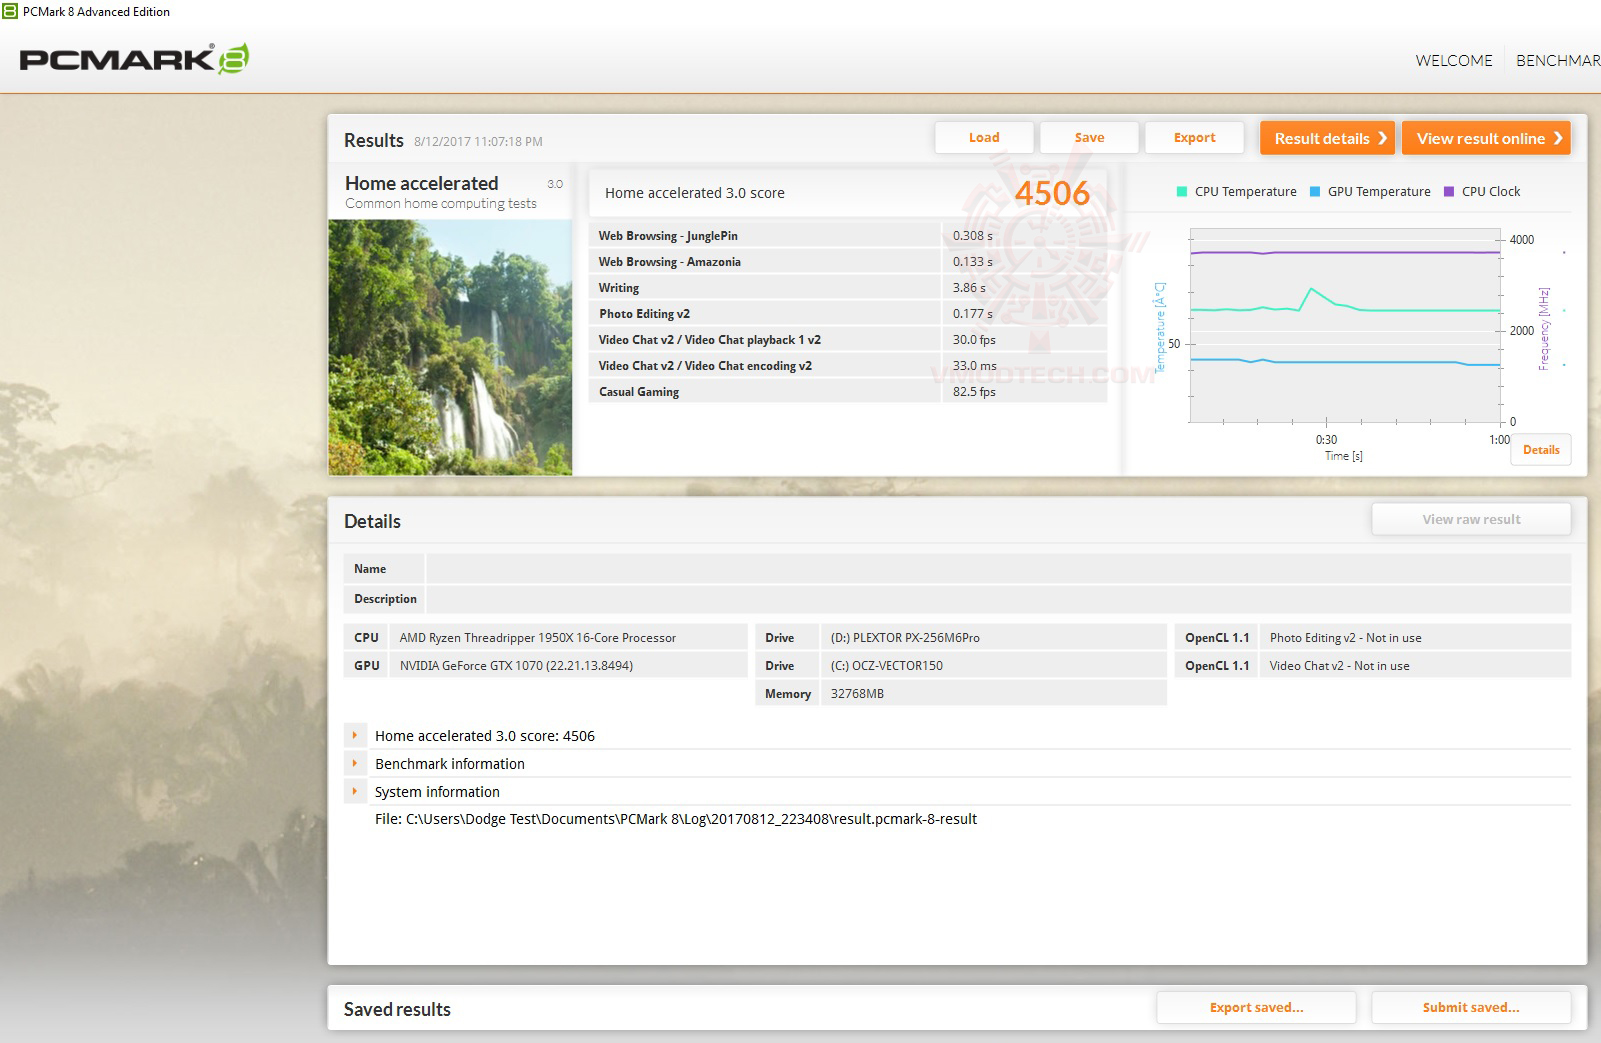The width and height of the screenshot is (1601, 1043).
Task: Expand the Benchmark information section
Action: click(x=354, y=763)
